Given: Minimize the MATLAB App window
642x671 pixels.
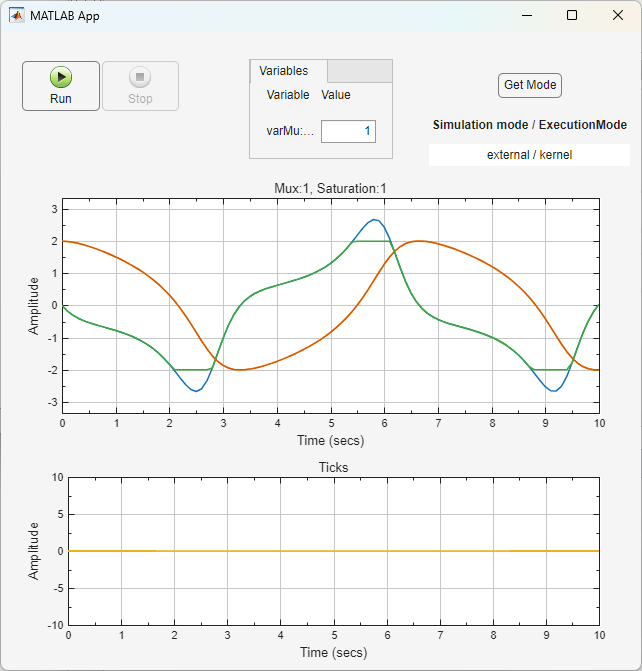Looking at the screenshot, I should point(524,15).
